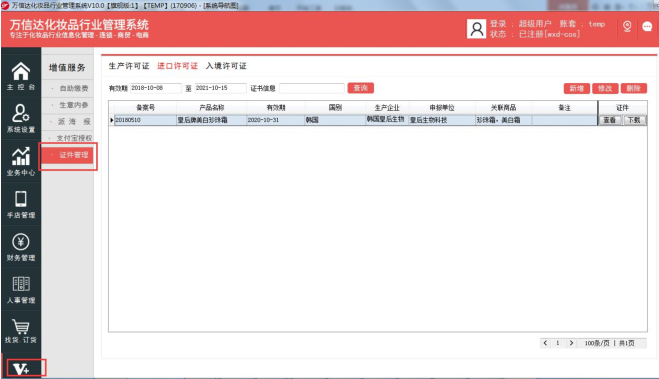The image size is (659, 379).
Task: Open 自助缴费 in the 增值服务 menu
Action: click(74, 88)
